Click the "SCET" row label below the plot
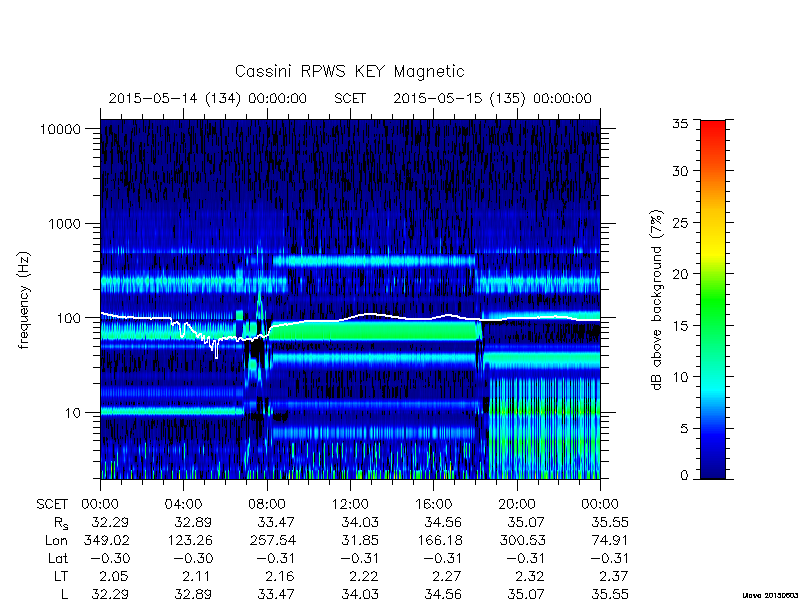The height and width of the screenshot is (600, 800). tap(52, 504)
